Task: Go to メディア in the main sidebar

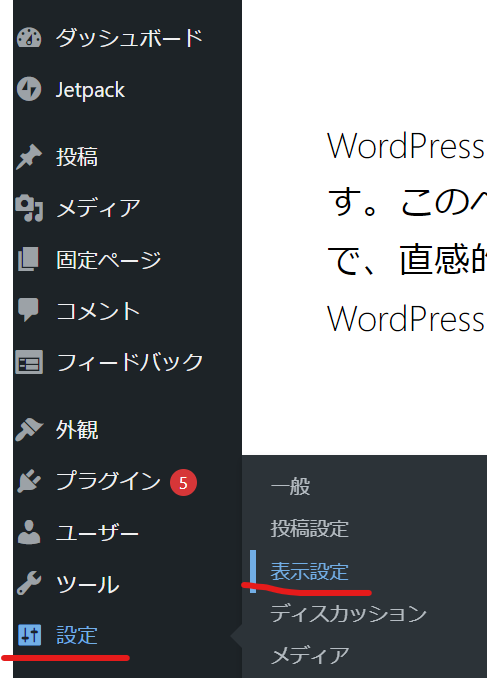Action: tap(99, 208)
